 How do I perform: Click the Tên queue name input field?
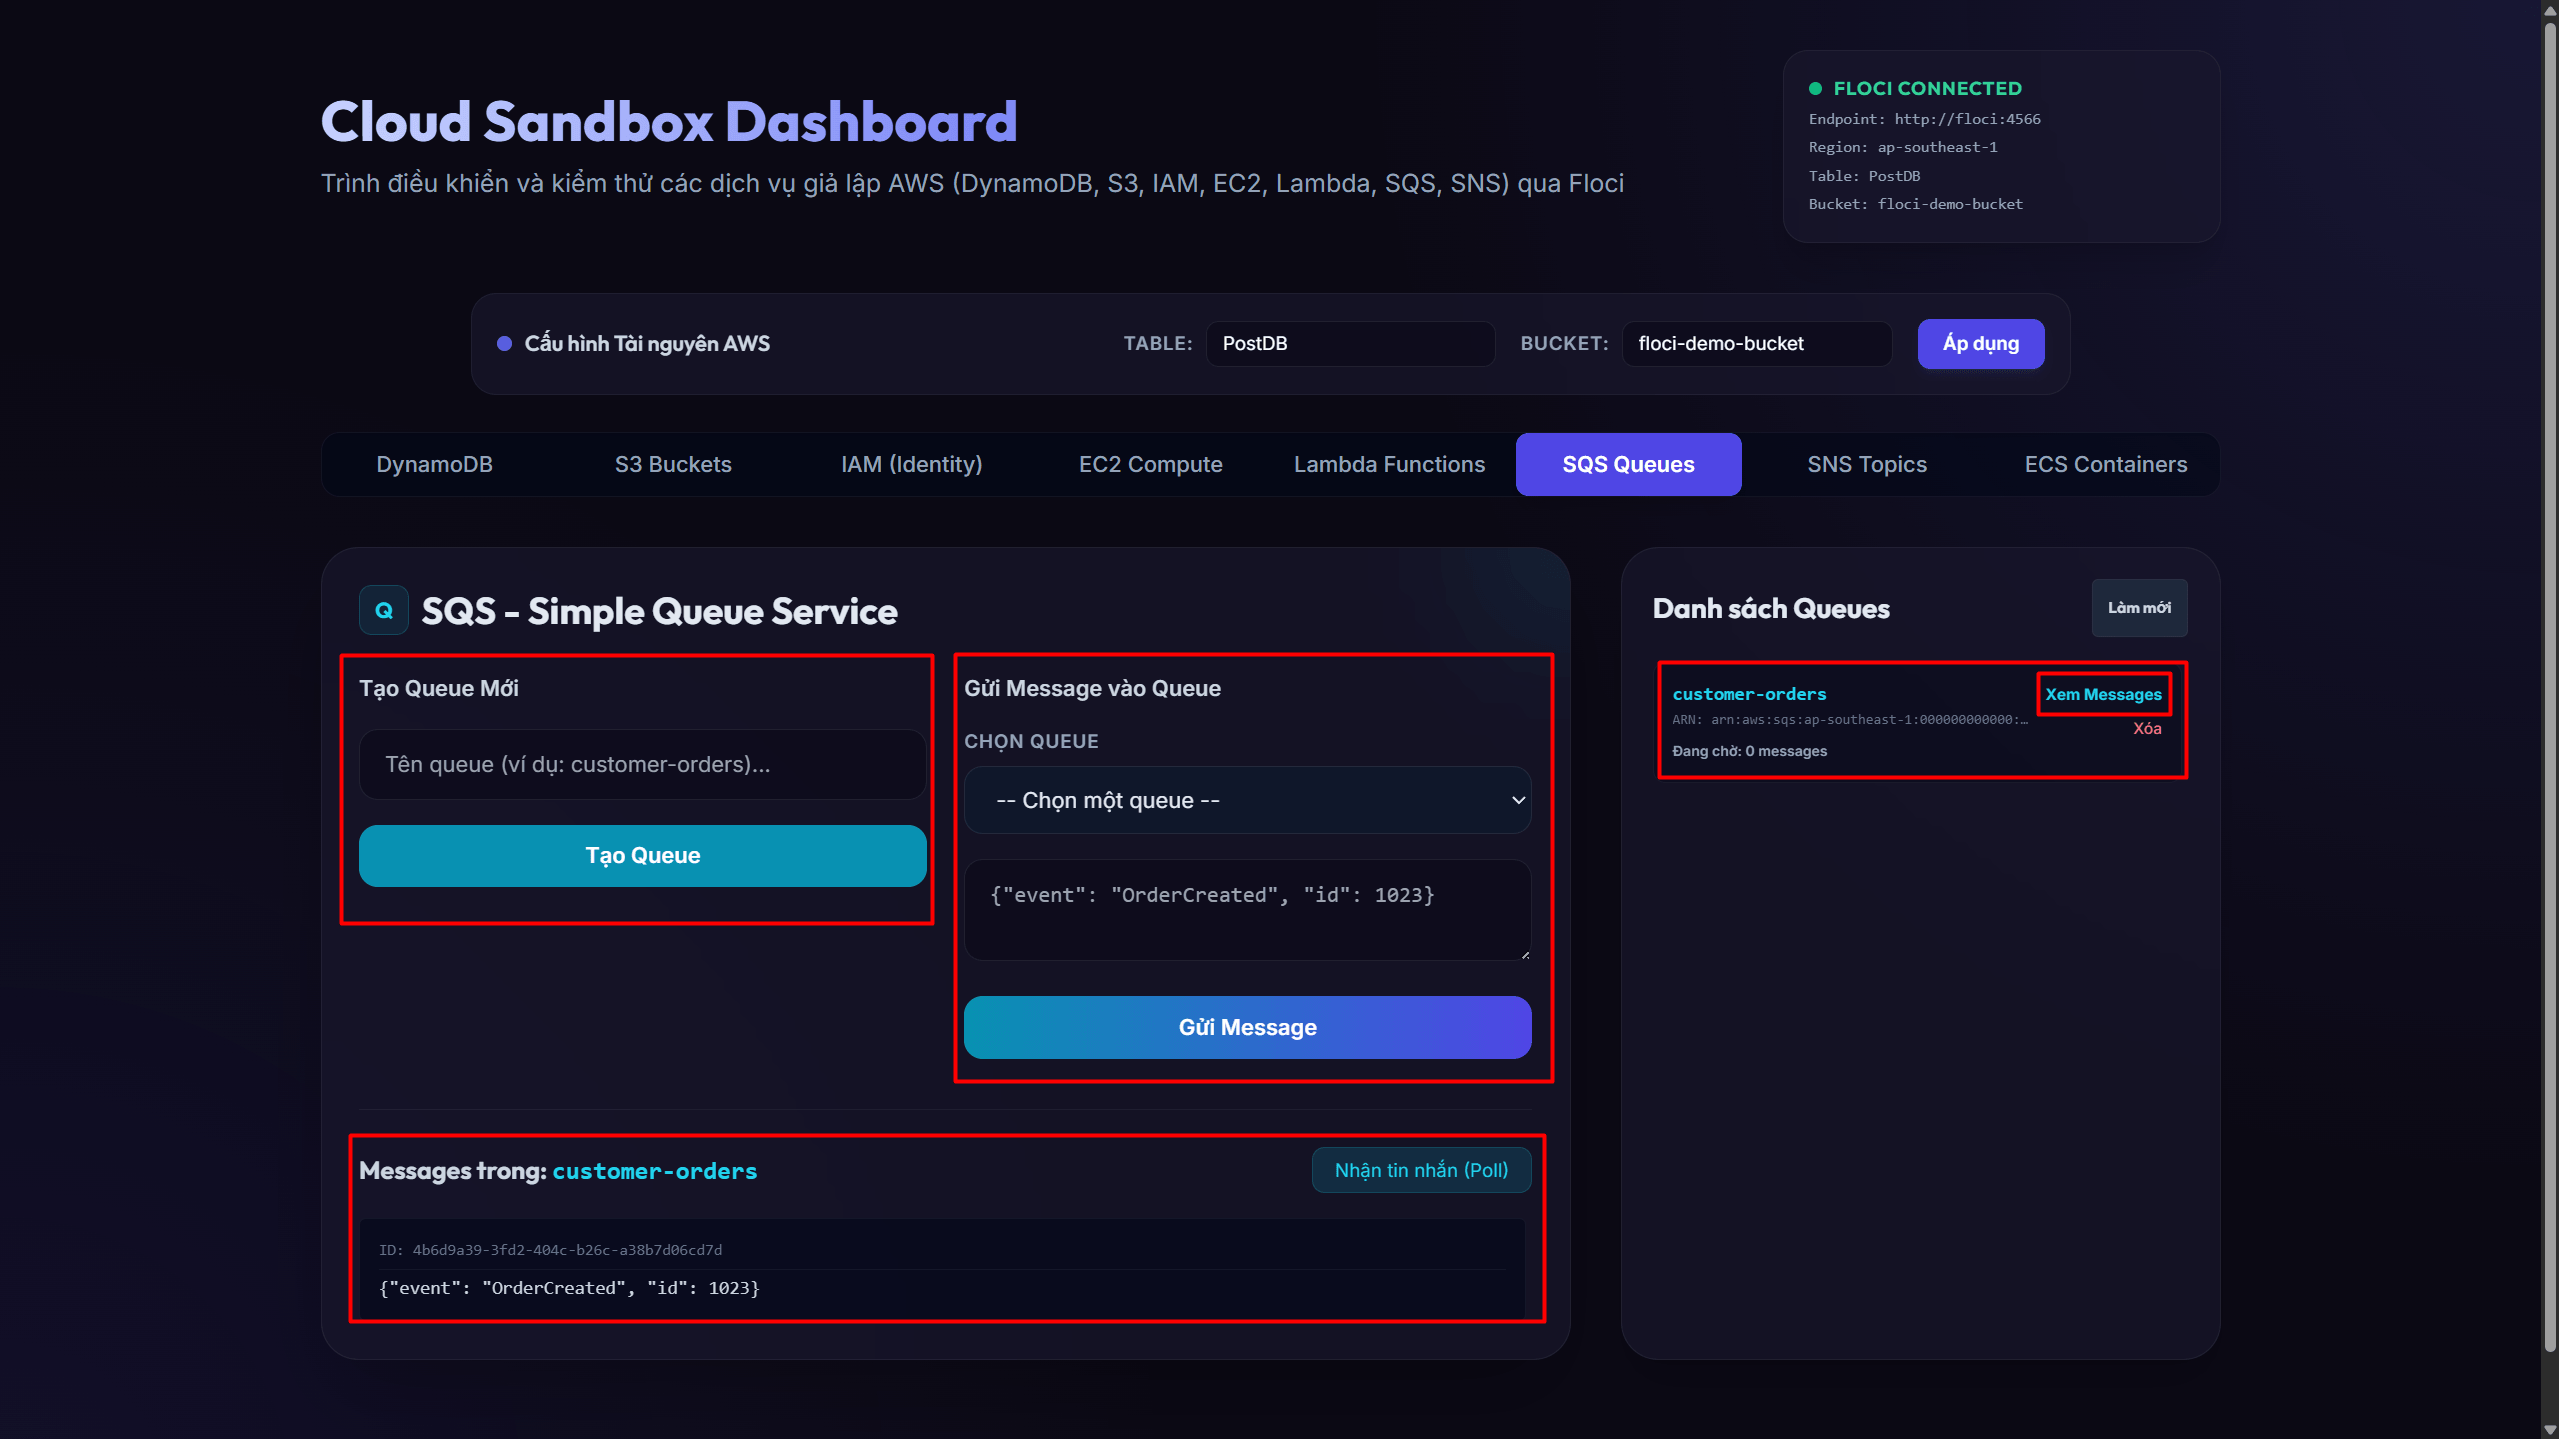[642, 764]
